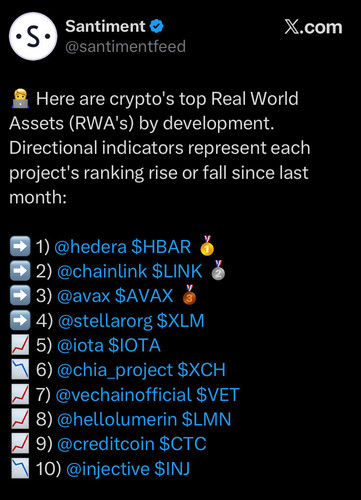Screen dimensions: 361x500
Task: Click the rising chart emoji beside iota
Action: (x=20, y=345)
